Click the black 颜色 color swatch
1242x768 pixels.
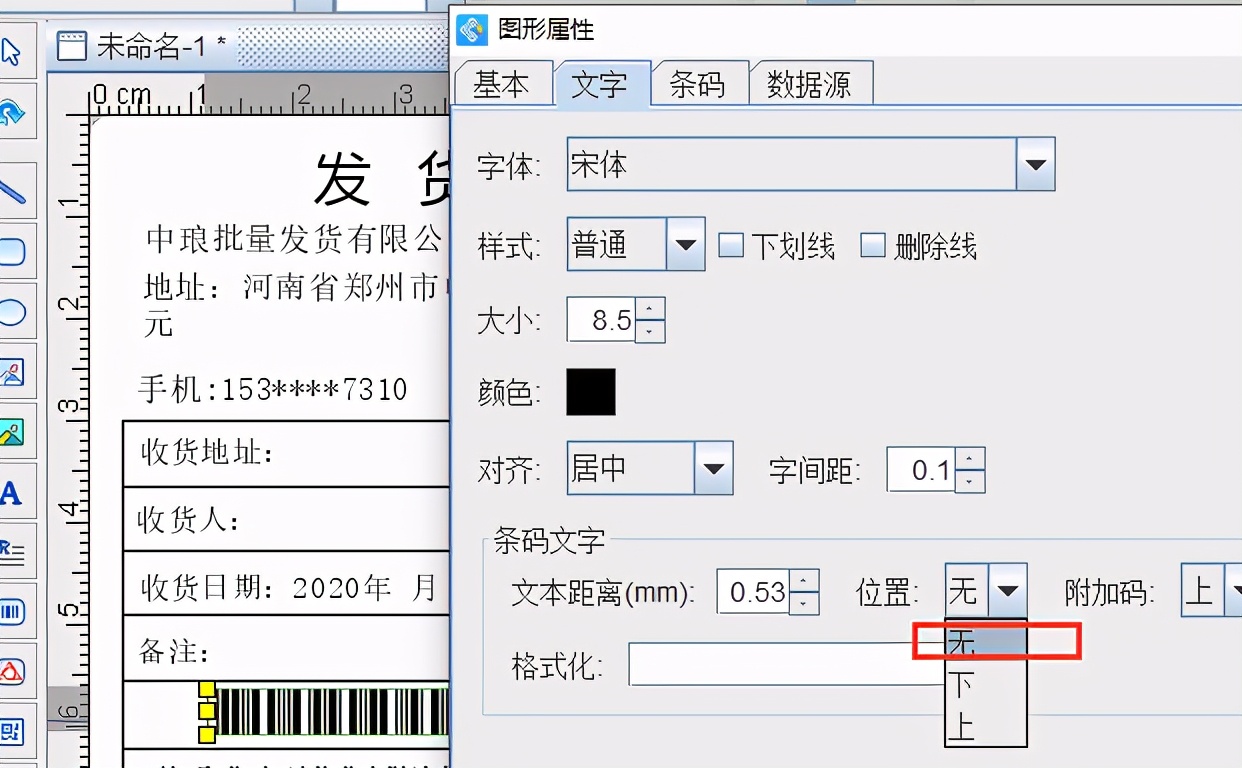tap(590, 392)
